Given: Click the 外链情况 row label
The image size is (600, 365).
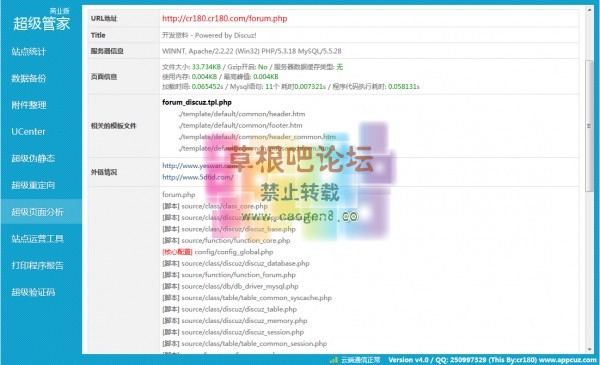Looking at the screenshot, I should 104,172.
